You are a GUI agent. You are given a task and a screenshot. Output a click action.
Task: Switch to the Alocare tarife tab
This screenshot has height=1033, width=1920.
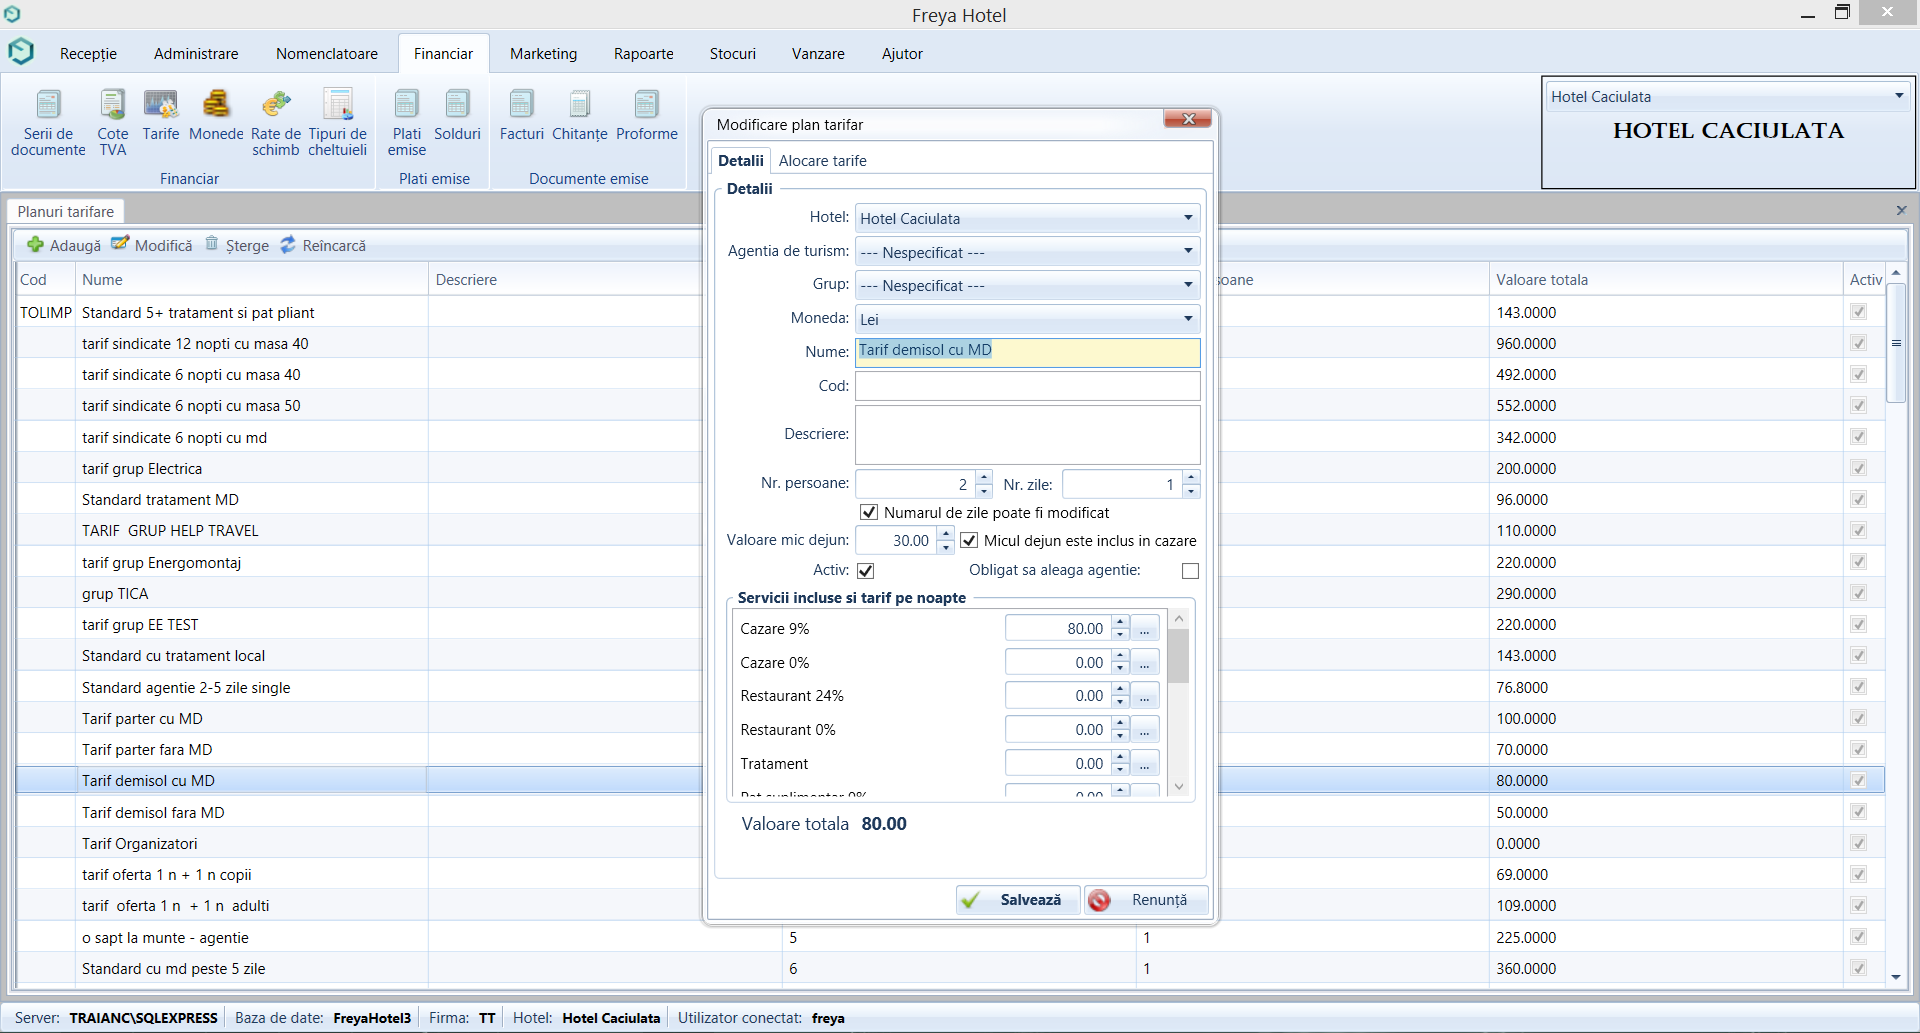(x=822, y=161)
